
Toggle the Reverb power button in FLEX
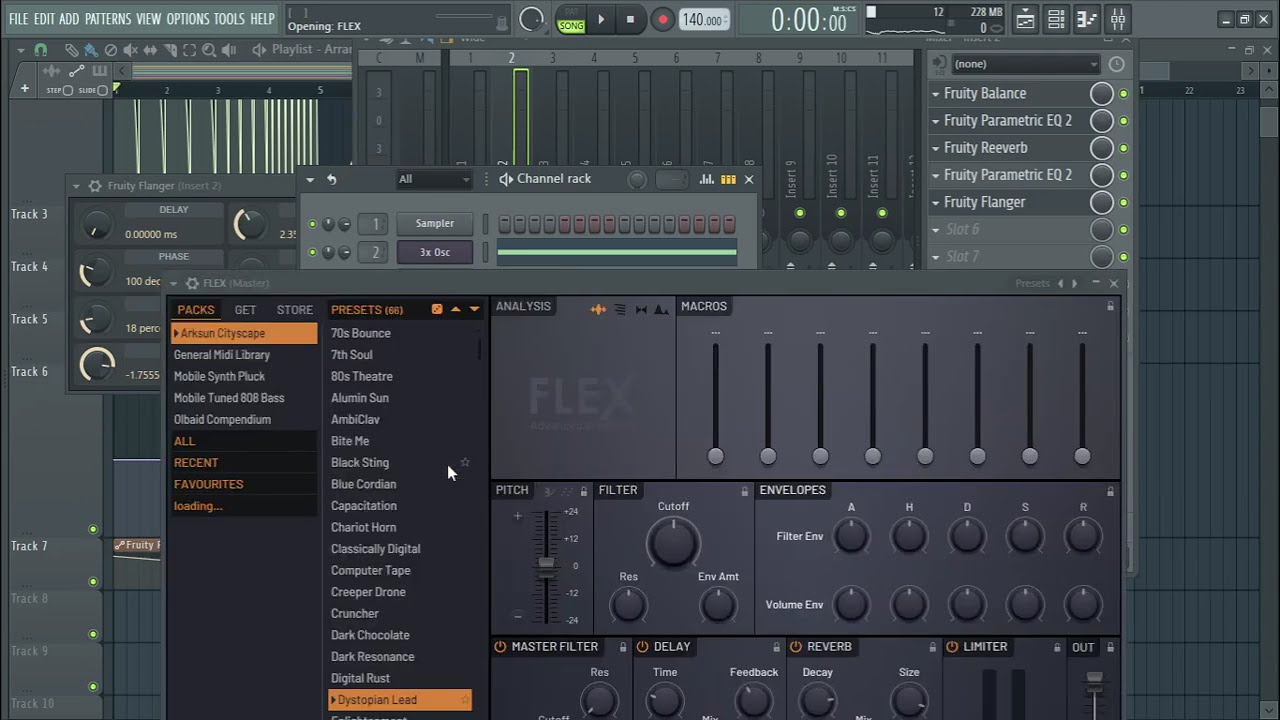pos(796,647)
